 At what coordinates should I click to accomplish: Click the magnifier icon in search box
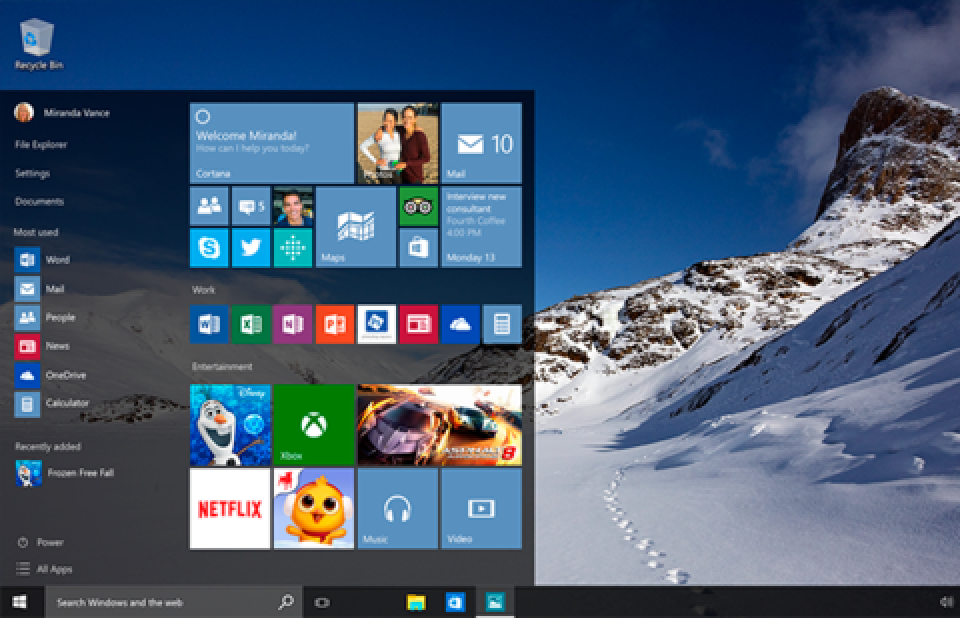(x=285, y=603)
